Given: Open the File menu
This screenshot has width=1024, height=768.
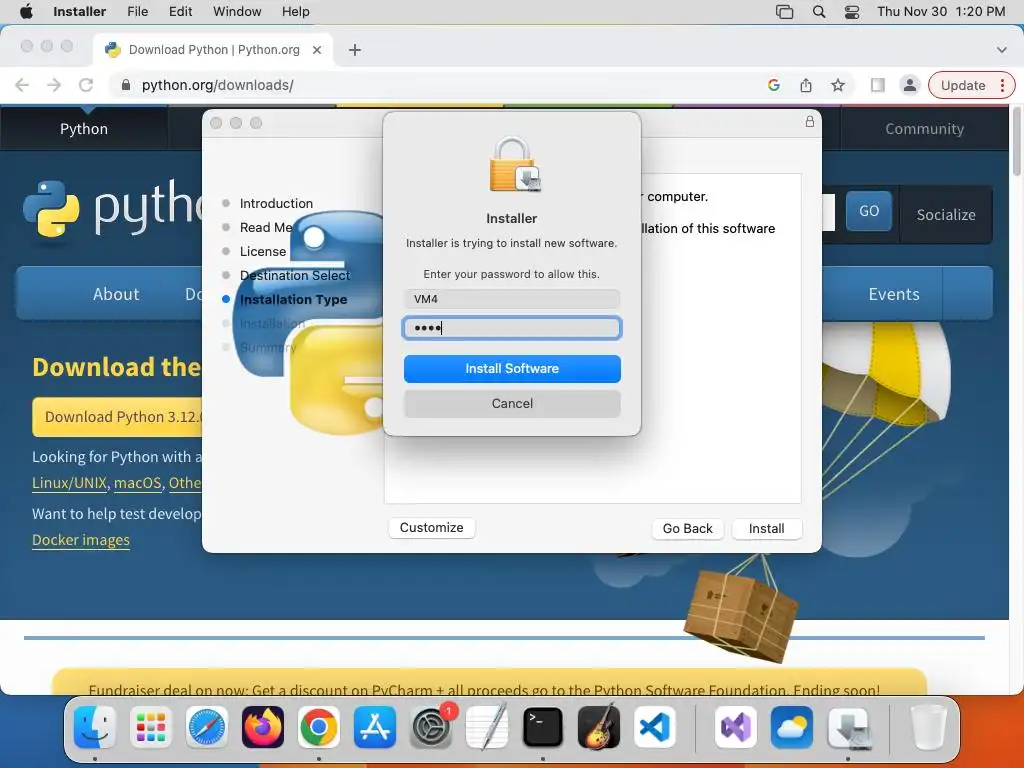Looking at the screenshot, I should 137,12.
